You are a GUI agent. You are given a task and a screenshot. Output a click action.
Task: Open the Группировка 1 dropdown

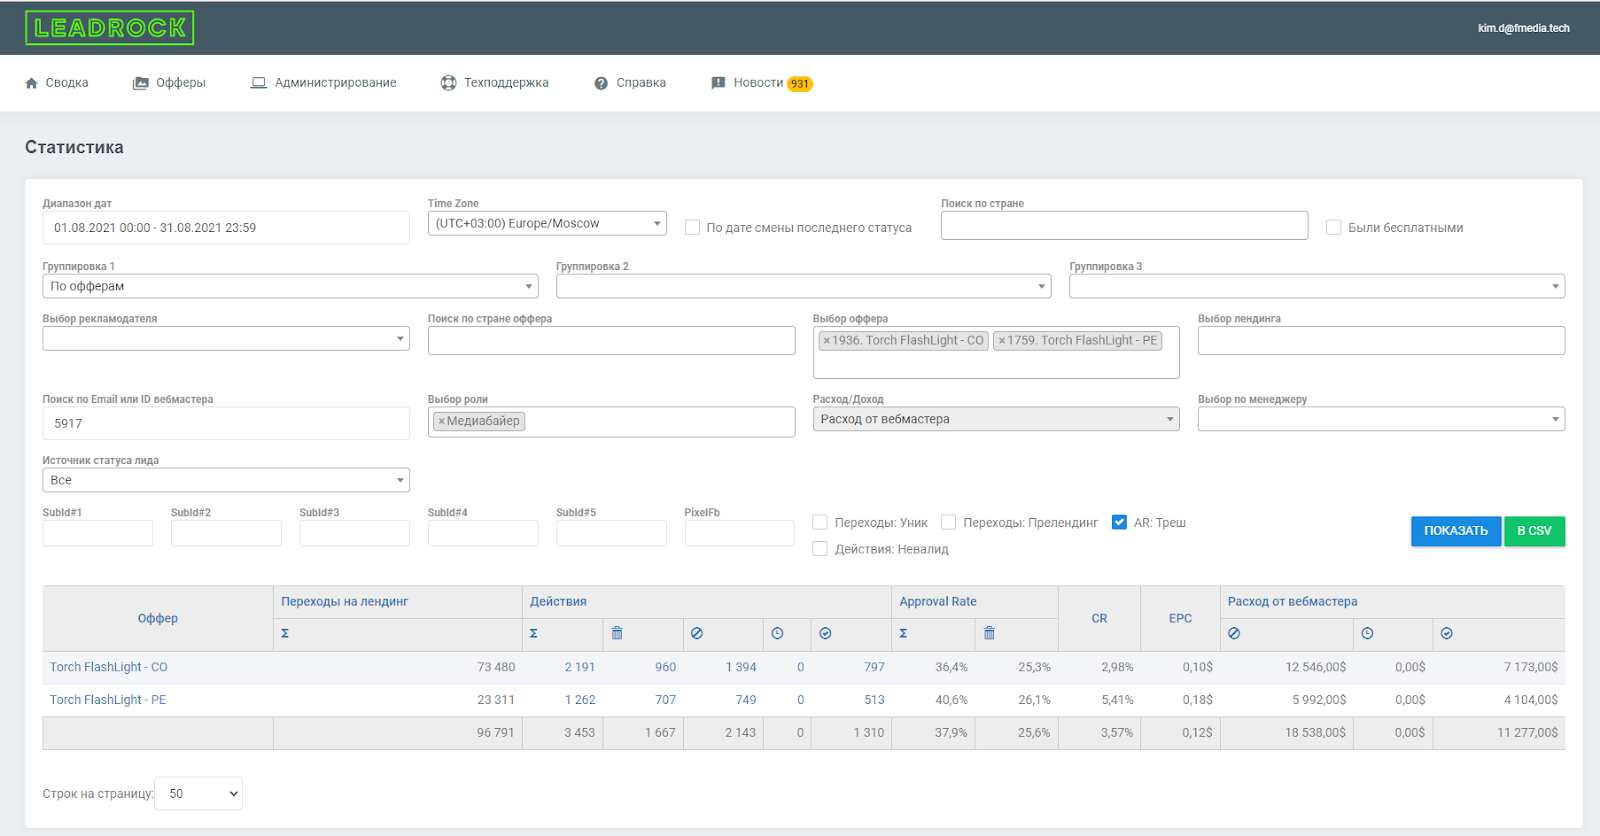[290, 286]
